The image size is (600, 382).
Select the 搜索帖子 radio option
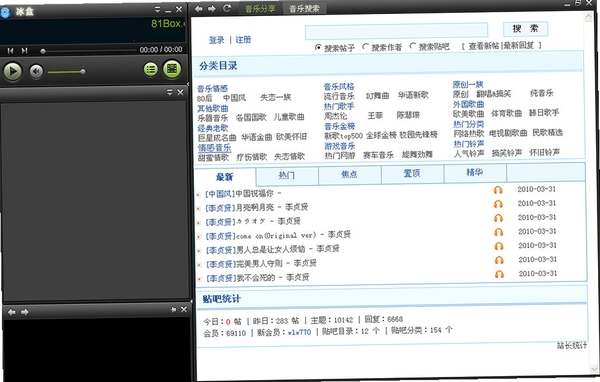pos(318,47)
